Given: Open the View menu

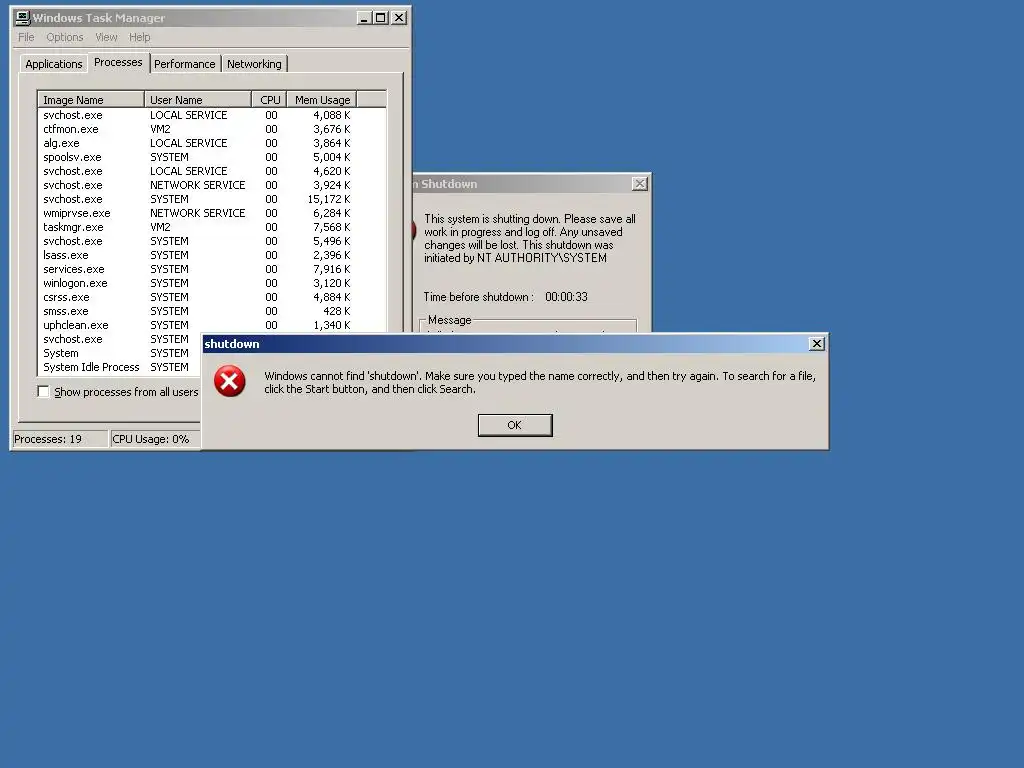Looking at the screenshot, I should pos(106,37).
